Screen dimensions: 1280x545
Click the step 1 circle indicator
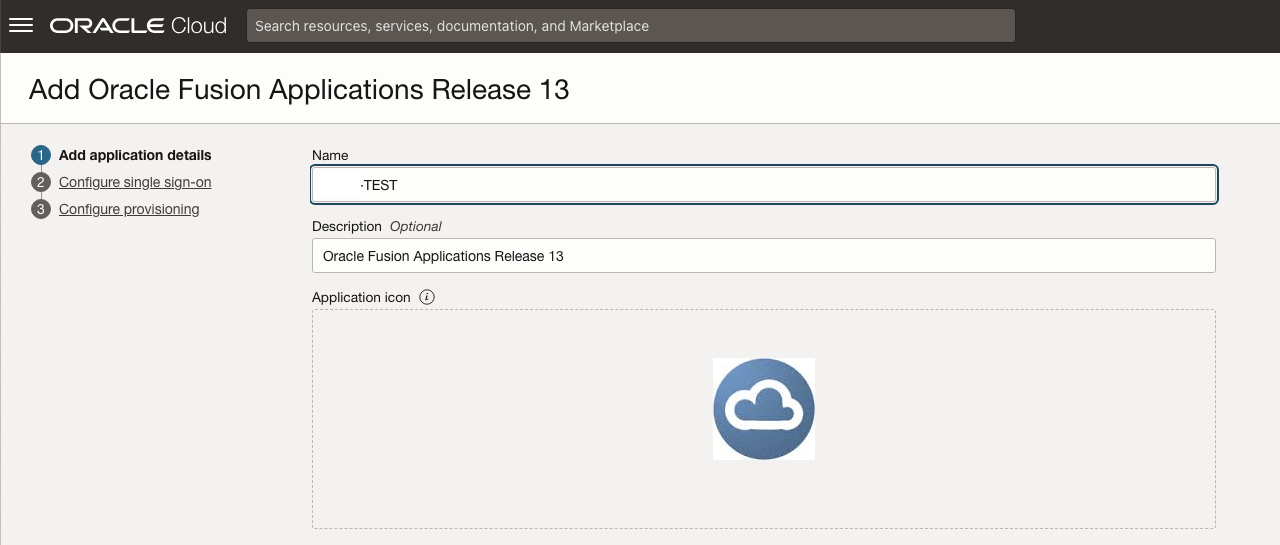(41, 155)
